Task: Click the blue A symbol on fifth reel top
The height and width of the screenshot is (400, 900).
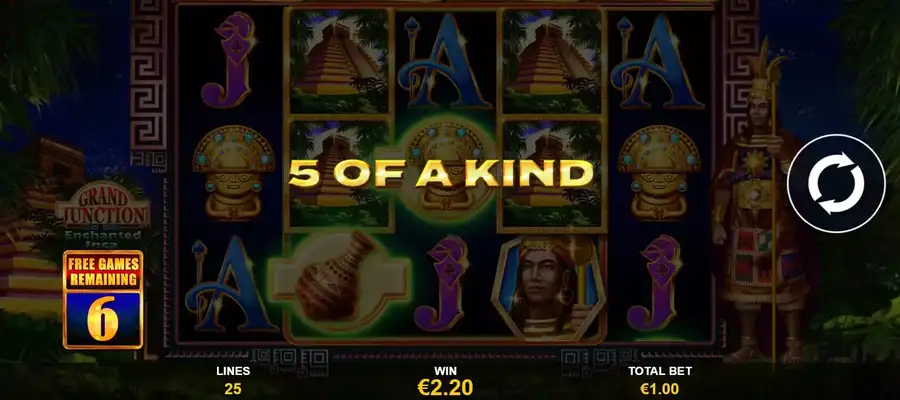Action: coord(658,61)
